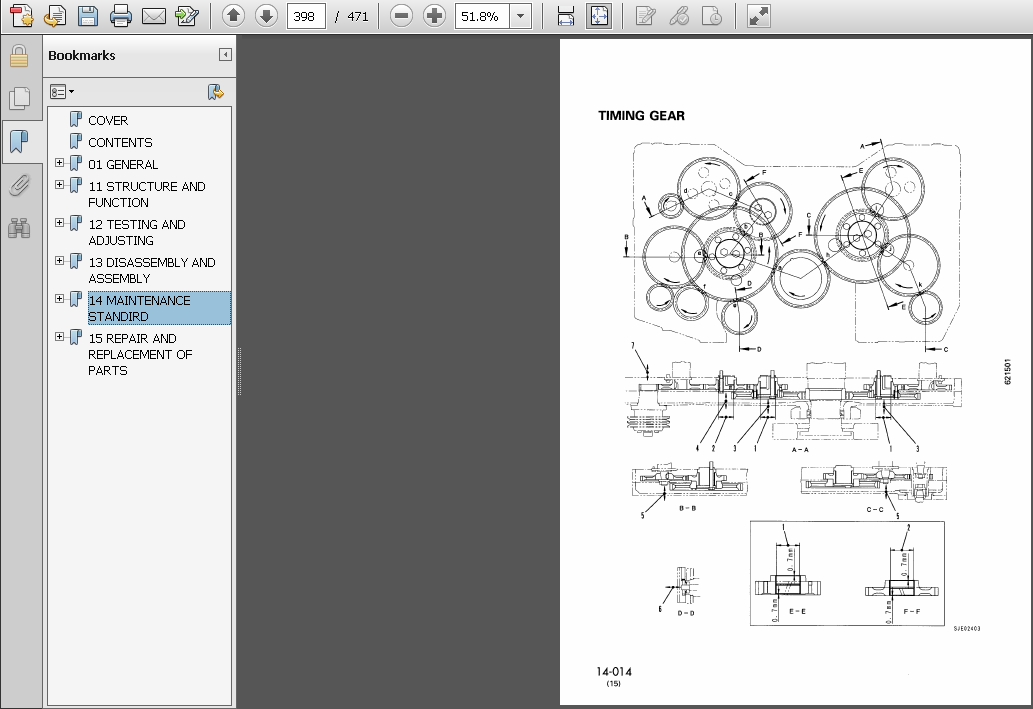Select the 01 GENERAL bookmark label
The image size is (1033, 709).
pos(123,164)
